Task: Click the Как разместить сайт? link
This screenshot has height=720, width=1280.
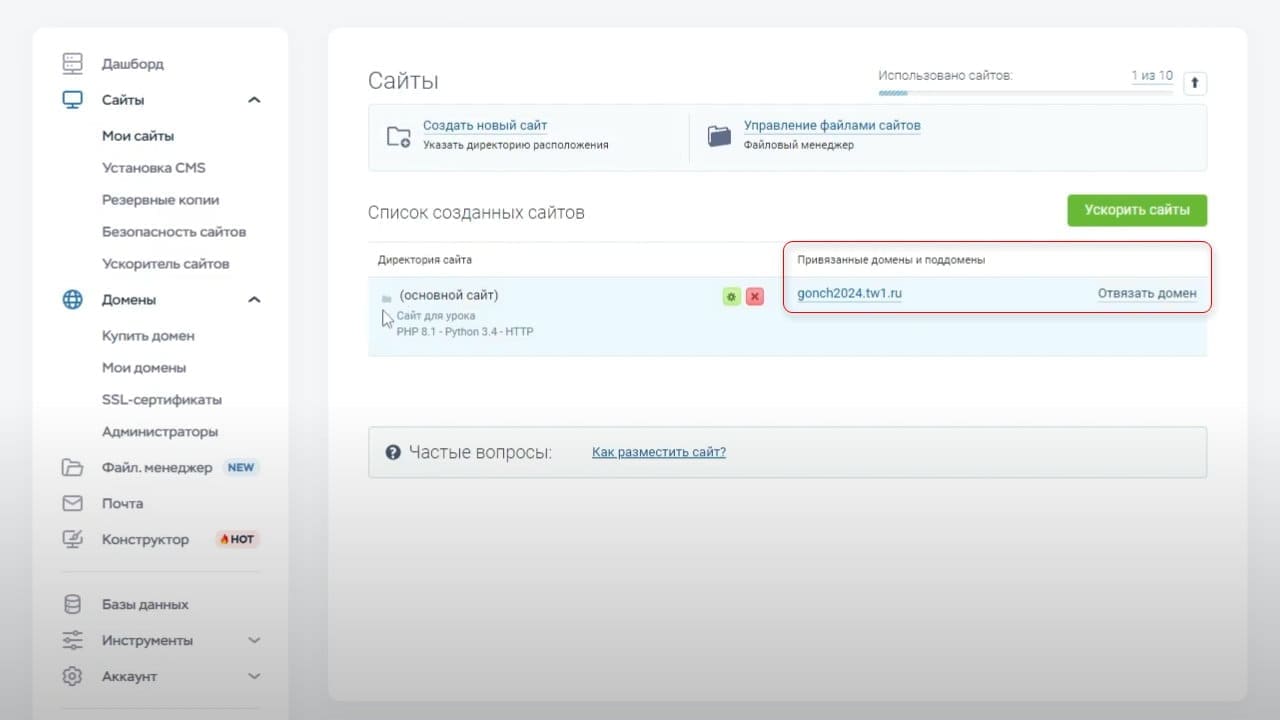Action: 659,452
